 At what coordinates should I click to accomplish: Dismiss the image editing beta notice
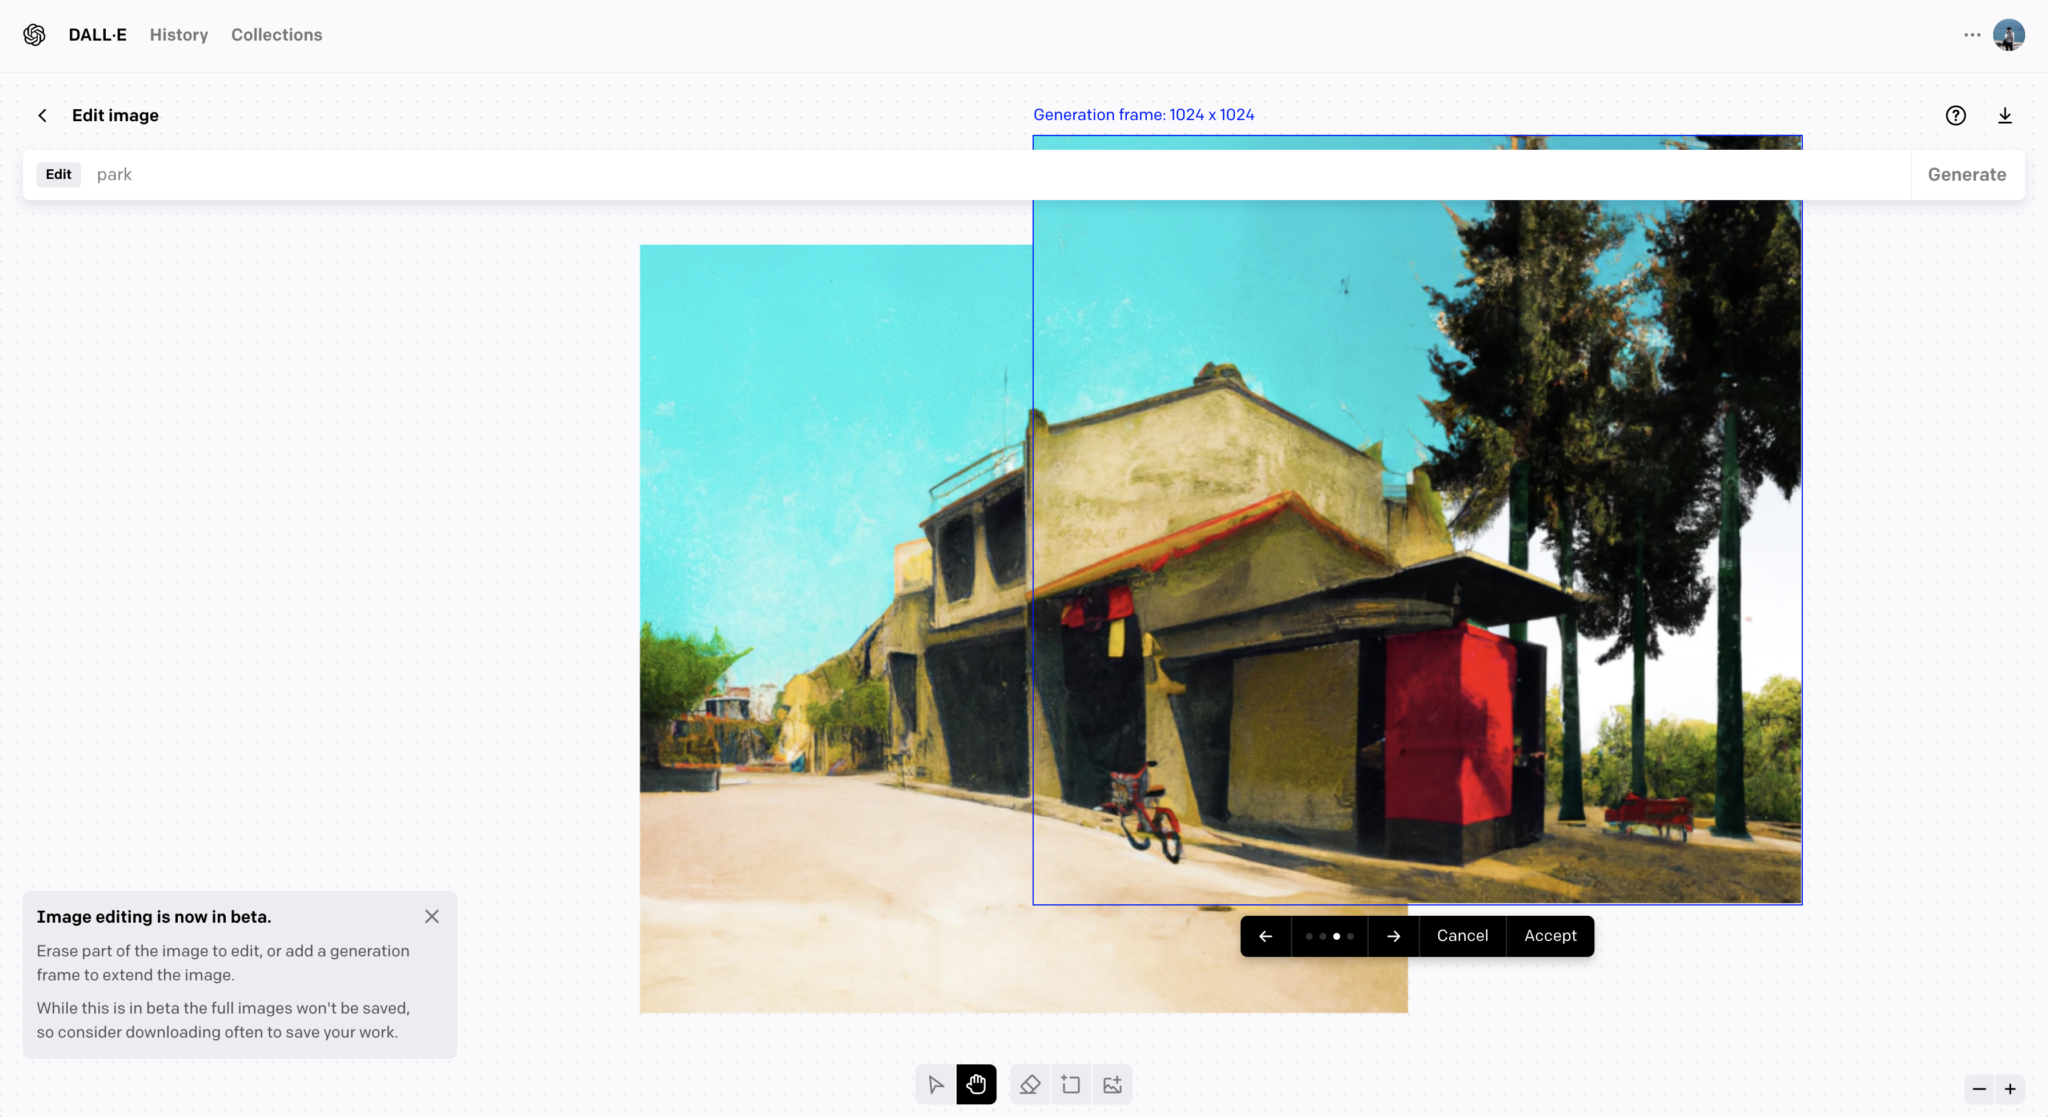click(x=432, y=917)
